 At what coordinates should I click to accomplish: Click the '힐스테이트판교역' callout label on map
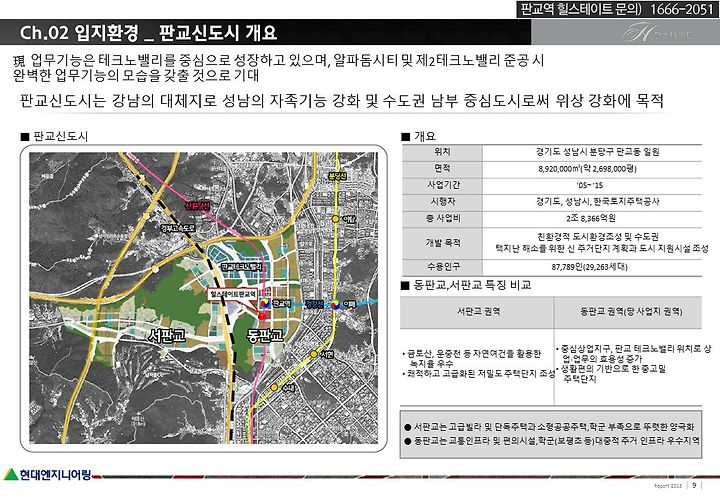pyautogui.click(x=233, y=294)
